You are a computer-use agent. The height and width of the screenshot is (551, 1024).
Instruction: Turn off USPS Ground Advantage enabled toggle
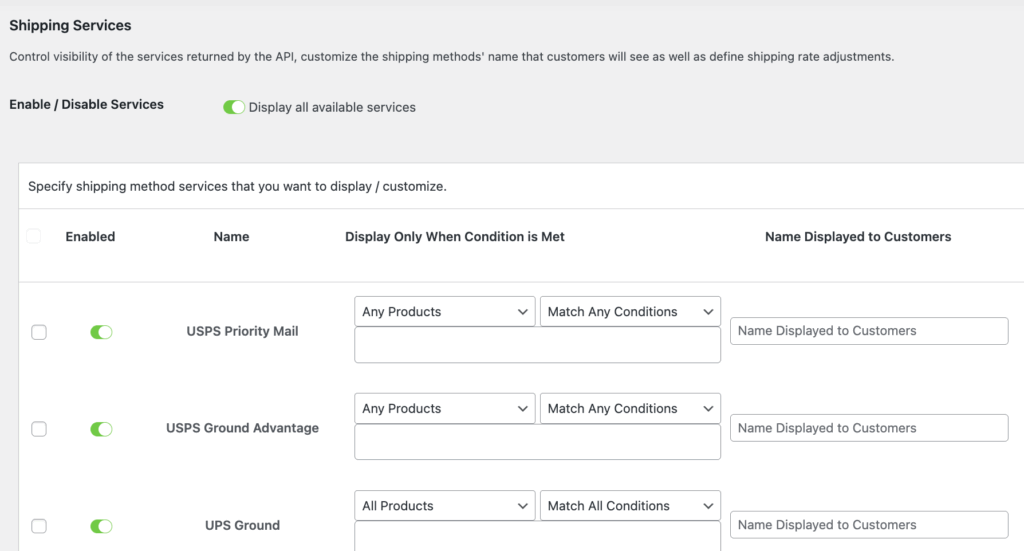101,429
